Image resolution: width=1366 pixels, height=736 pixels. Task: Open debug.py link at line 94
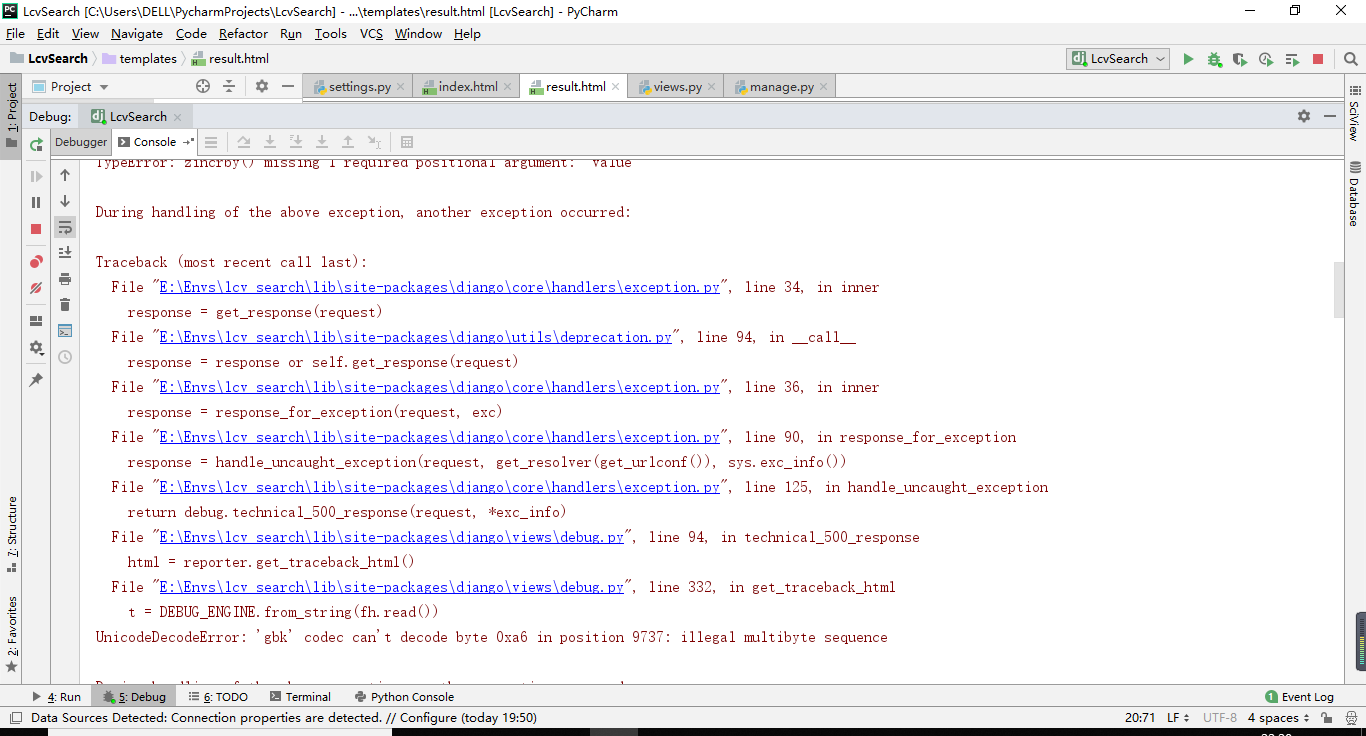(392, 537)
